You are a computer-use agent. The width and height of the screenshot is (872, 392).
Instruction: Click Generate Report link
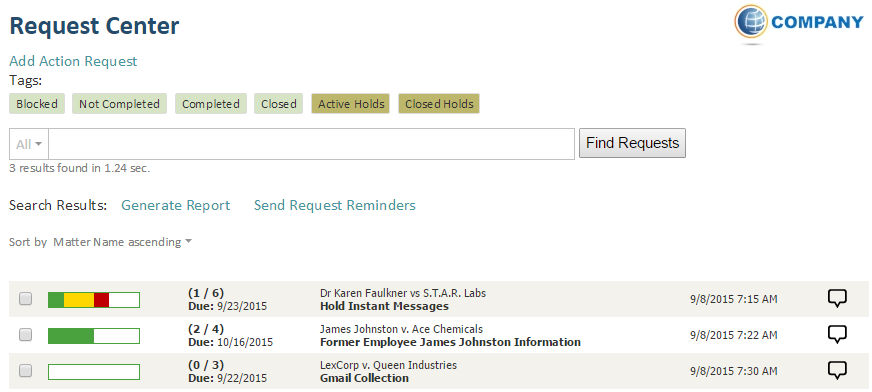point(176,205)
